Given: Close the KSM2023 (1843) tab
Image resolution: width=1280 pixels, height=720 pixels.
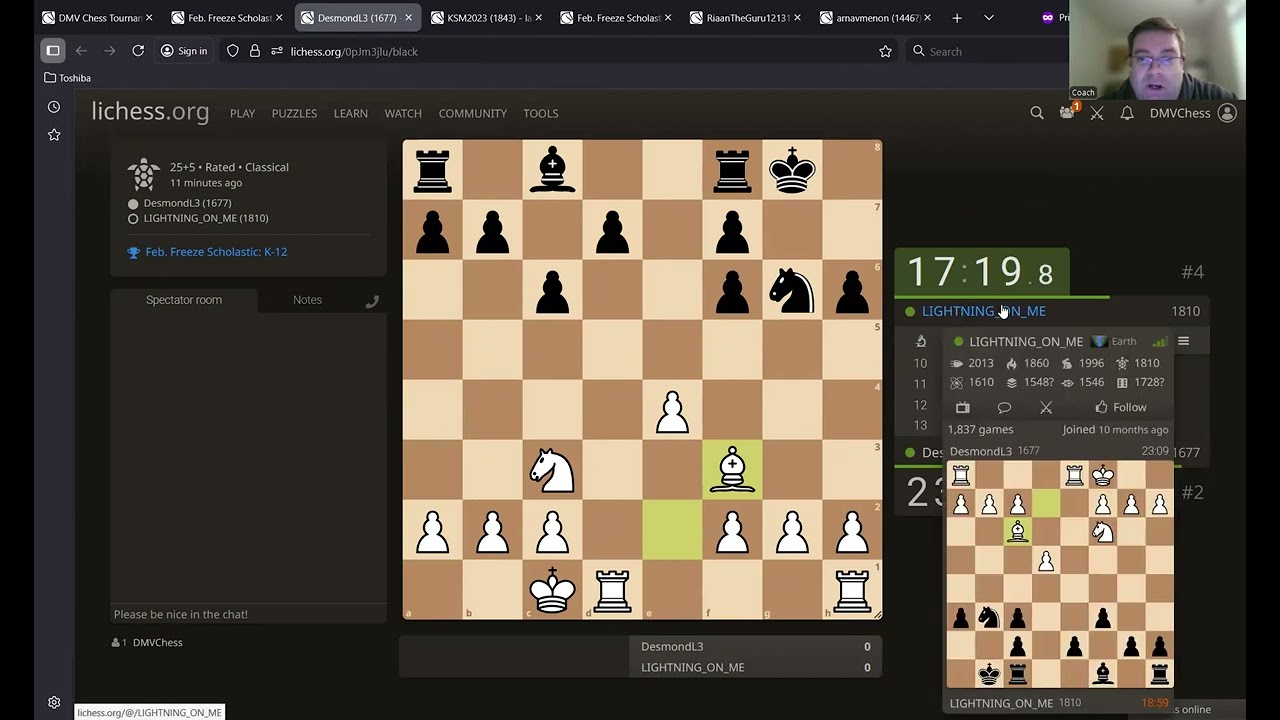Looking at the screenshot, I should coord(538,18).
